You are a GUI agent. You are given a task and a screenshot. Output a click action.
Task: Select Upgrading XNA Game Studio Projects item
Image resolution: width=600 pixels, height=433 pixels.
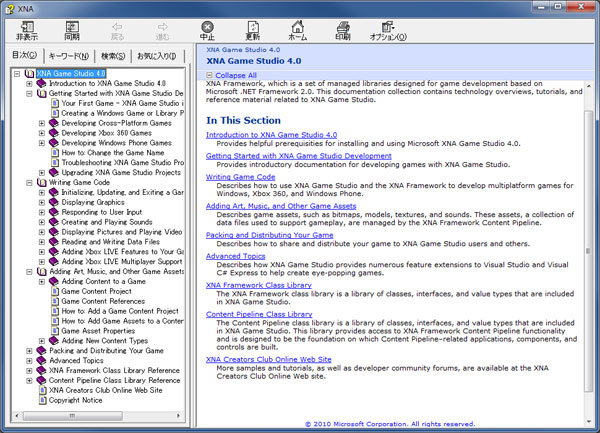click(x=121, y=173)
